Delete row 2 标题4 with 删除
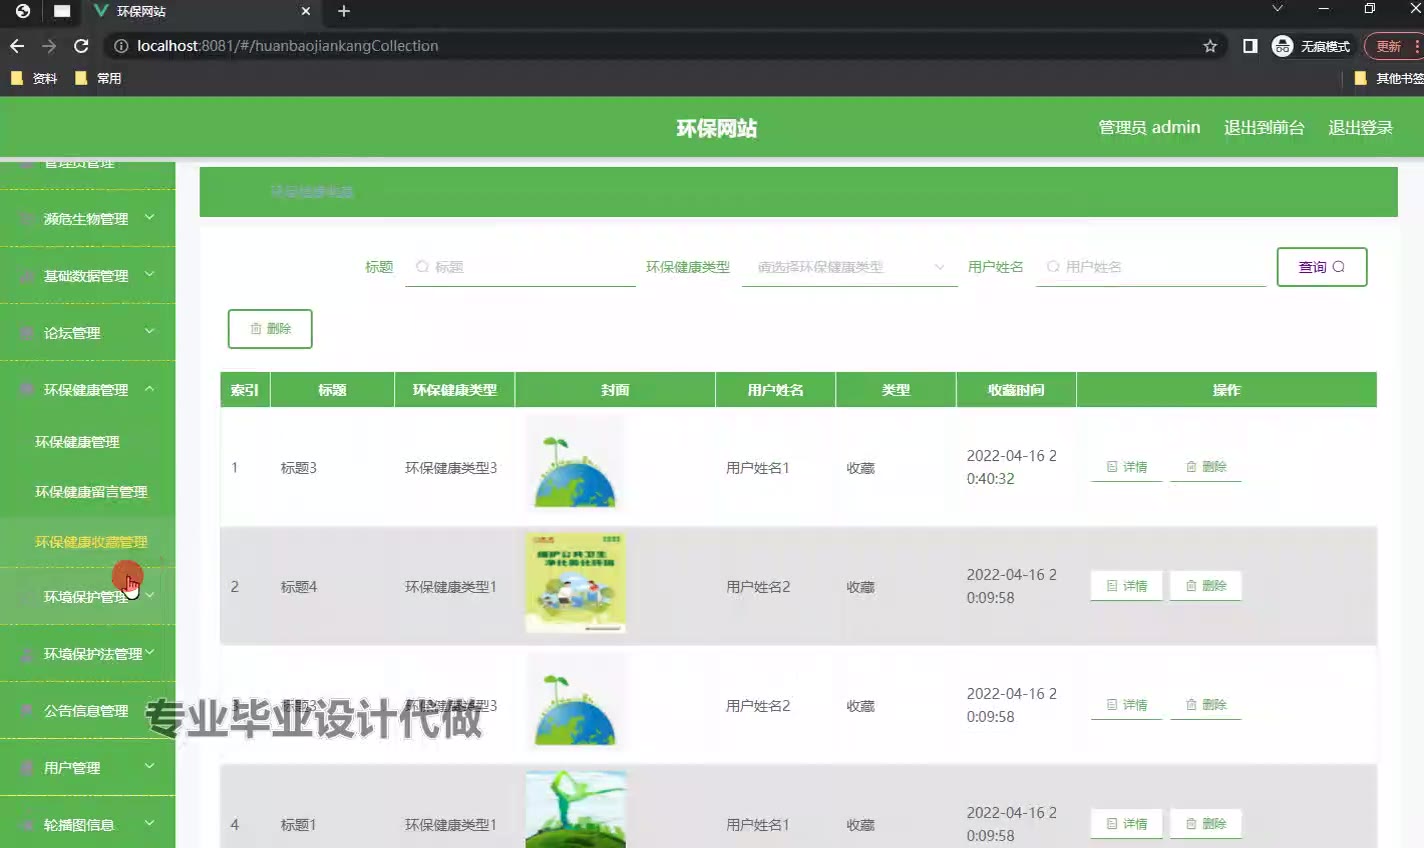Screen dimensions: 1424x848 point(1206,586)
